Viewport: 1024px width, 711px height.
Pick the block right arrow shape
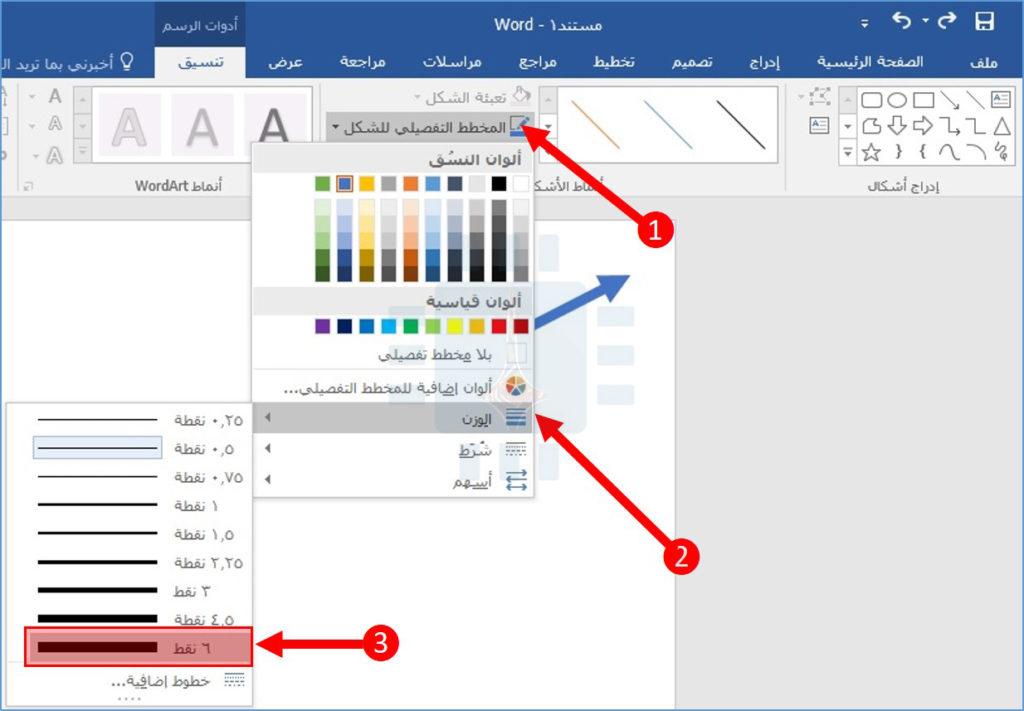(x=923, y=125)
